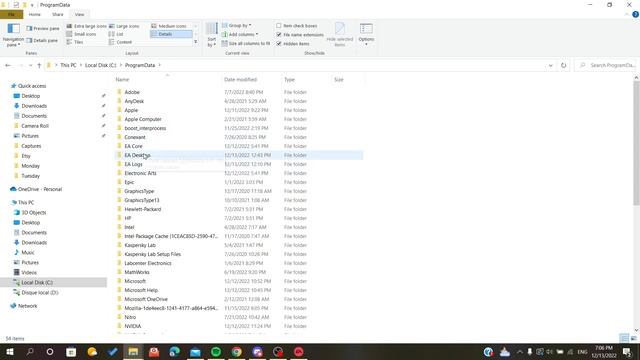Image resolution: width=640 pixels, height=360 pixels.
Task: Click Local Disk (C:) in address breadcrumb
Action: click(100, 65)
